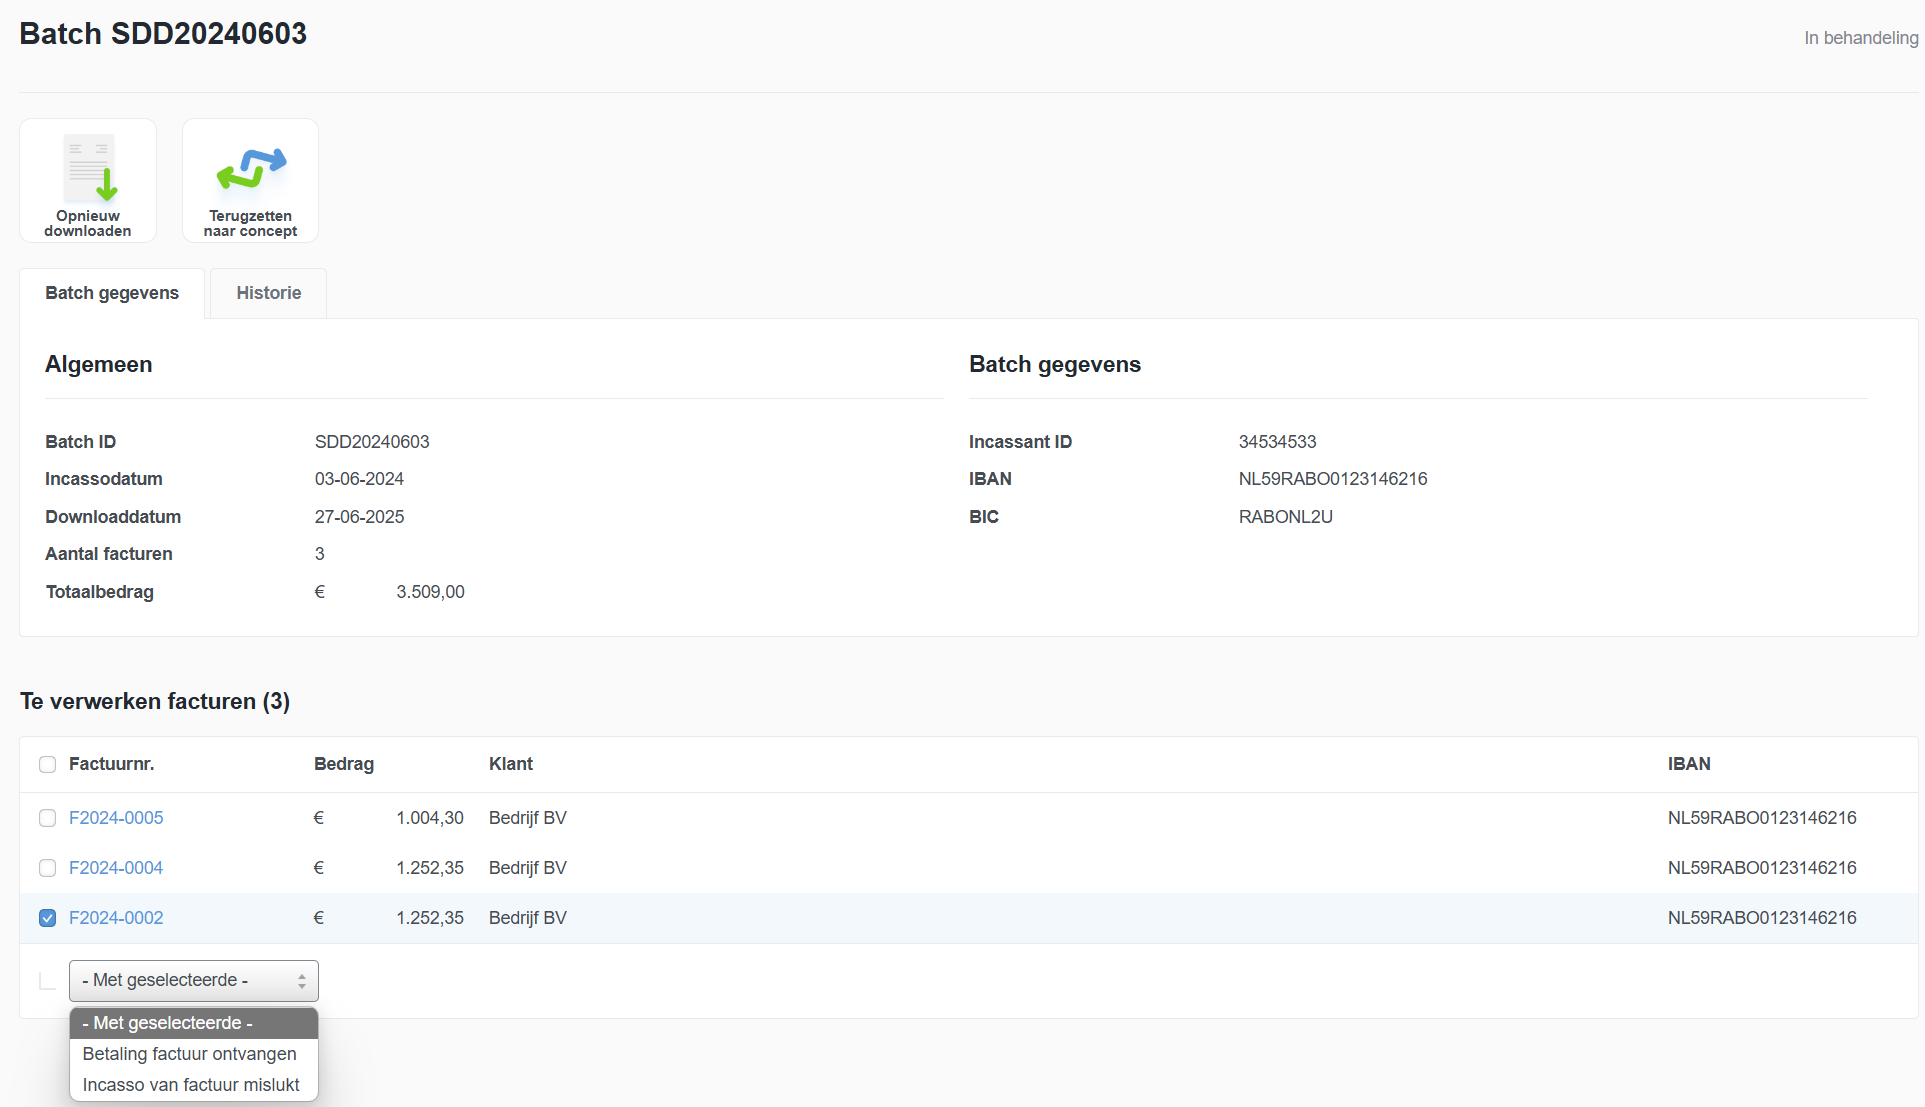Click the Terugzetten naar concept arrows icon
Image resolution: width=1925 pixels, height=1107 pixels.
click(251, 168)
